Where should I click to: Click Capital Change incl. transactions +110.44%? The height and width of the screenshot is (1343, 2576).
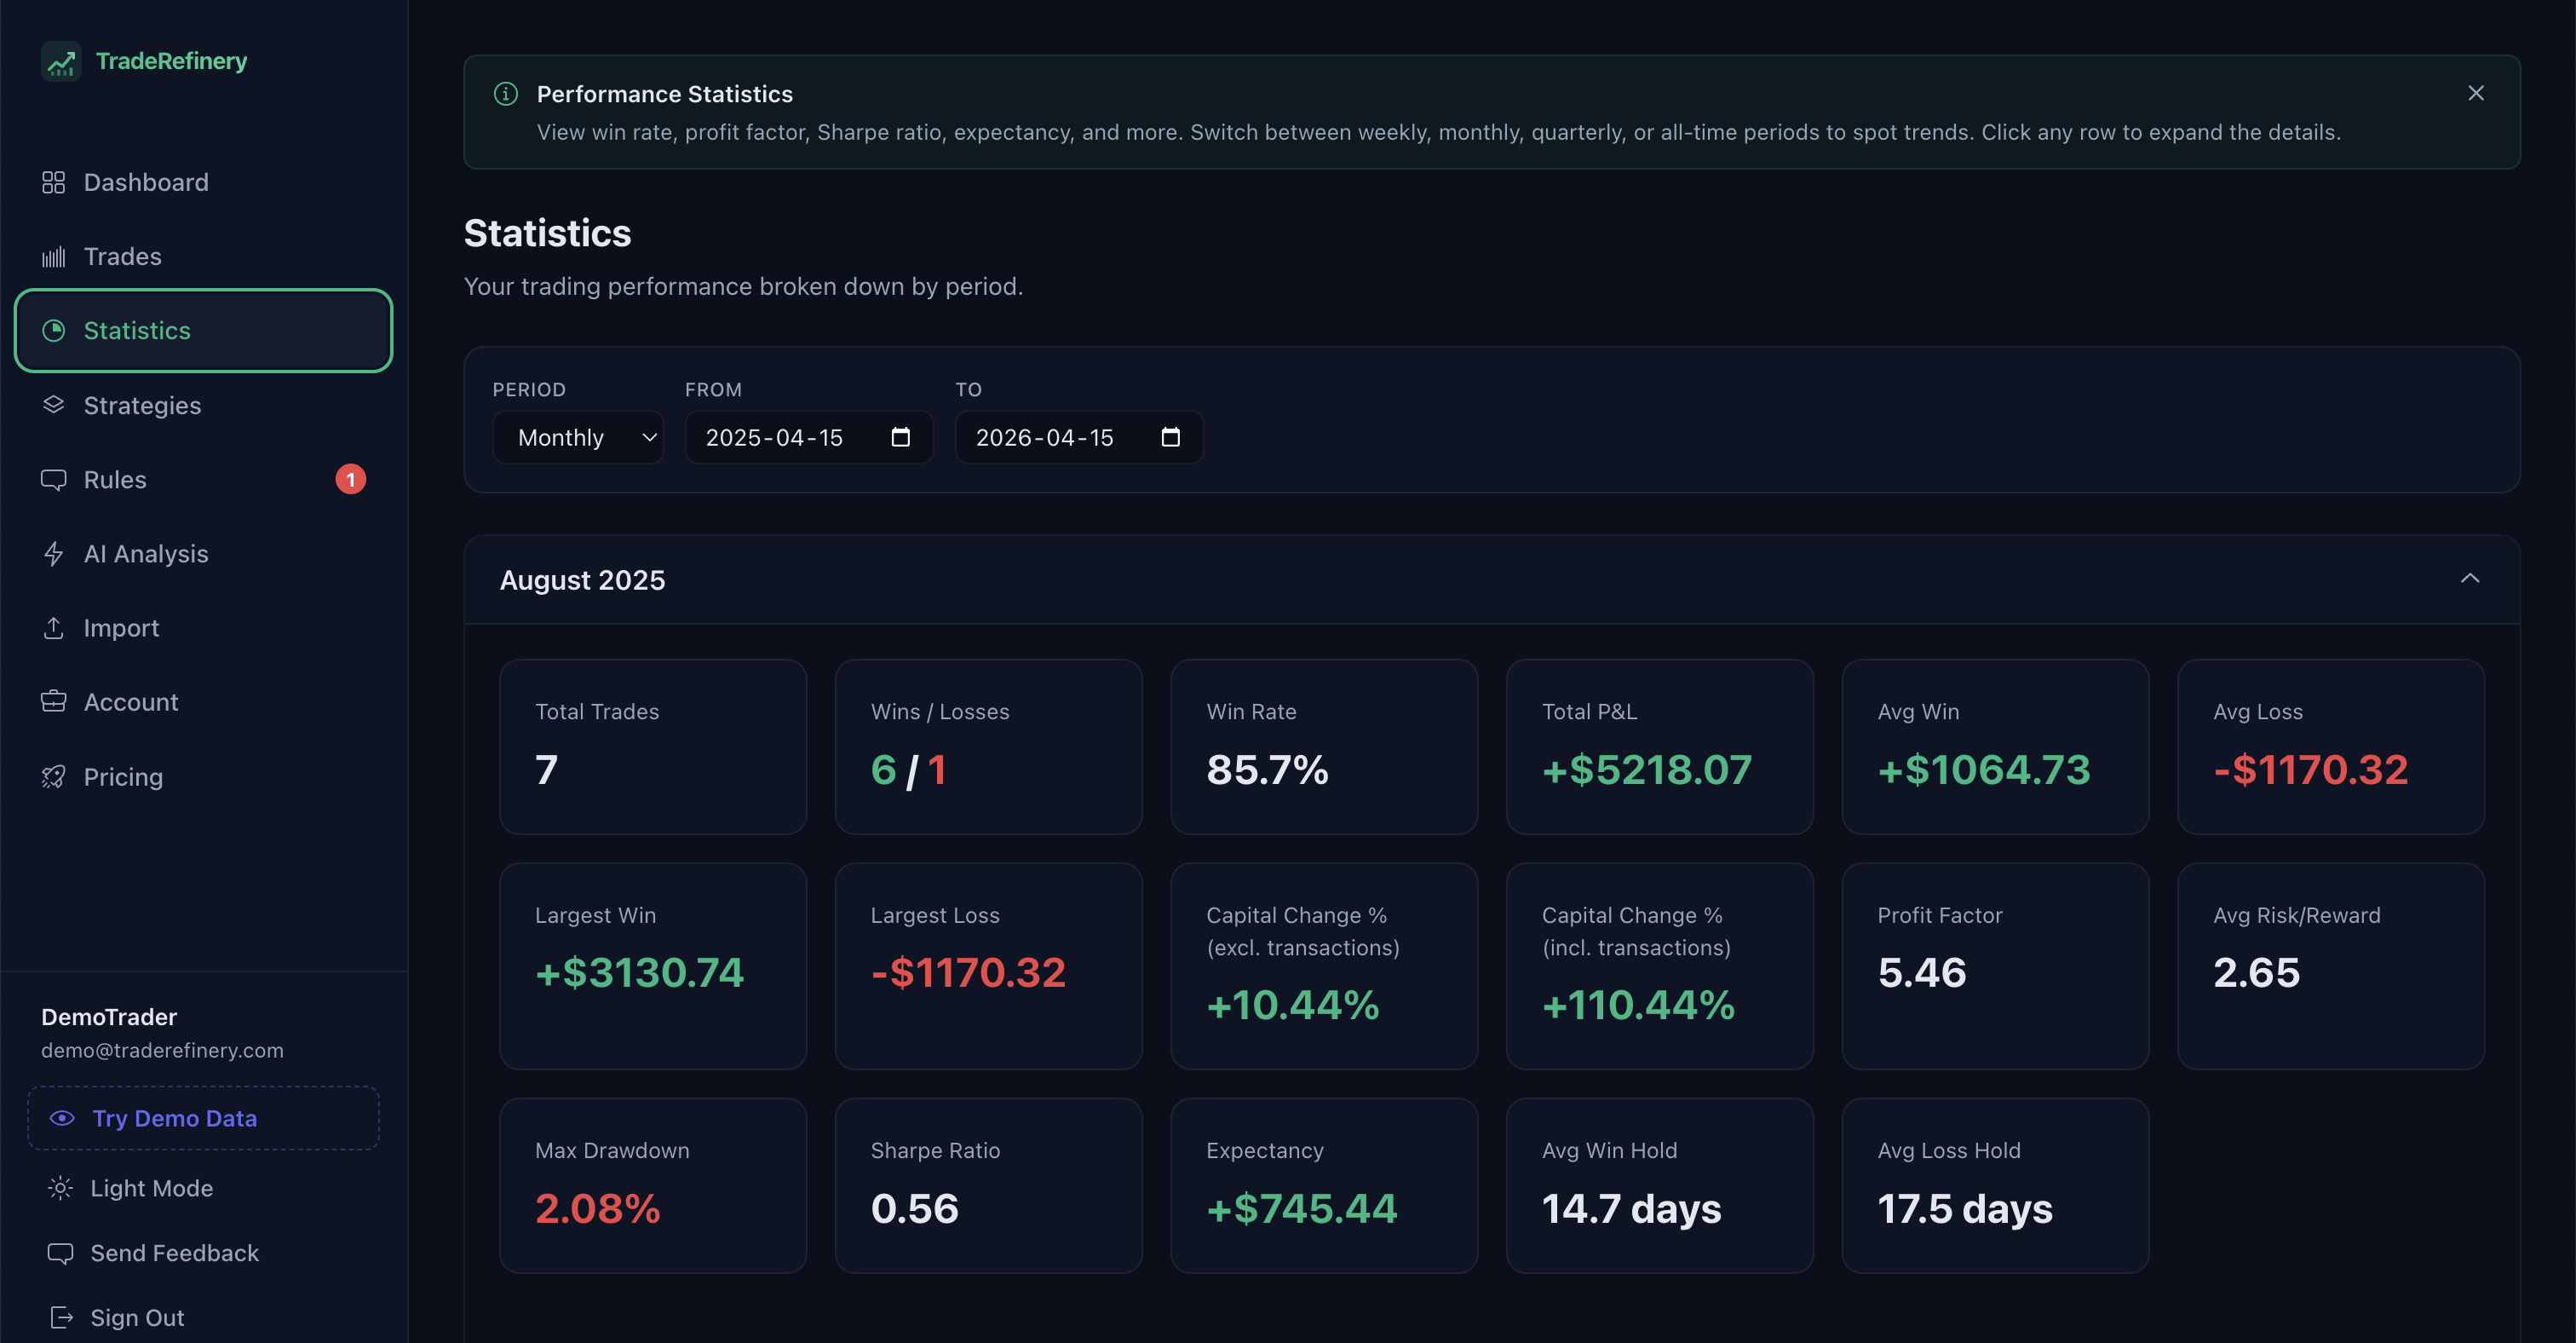pos(1638,1005)
